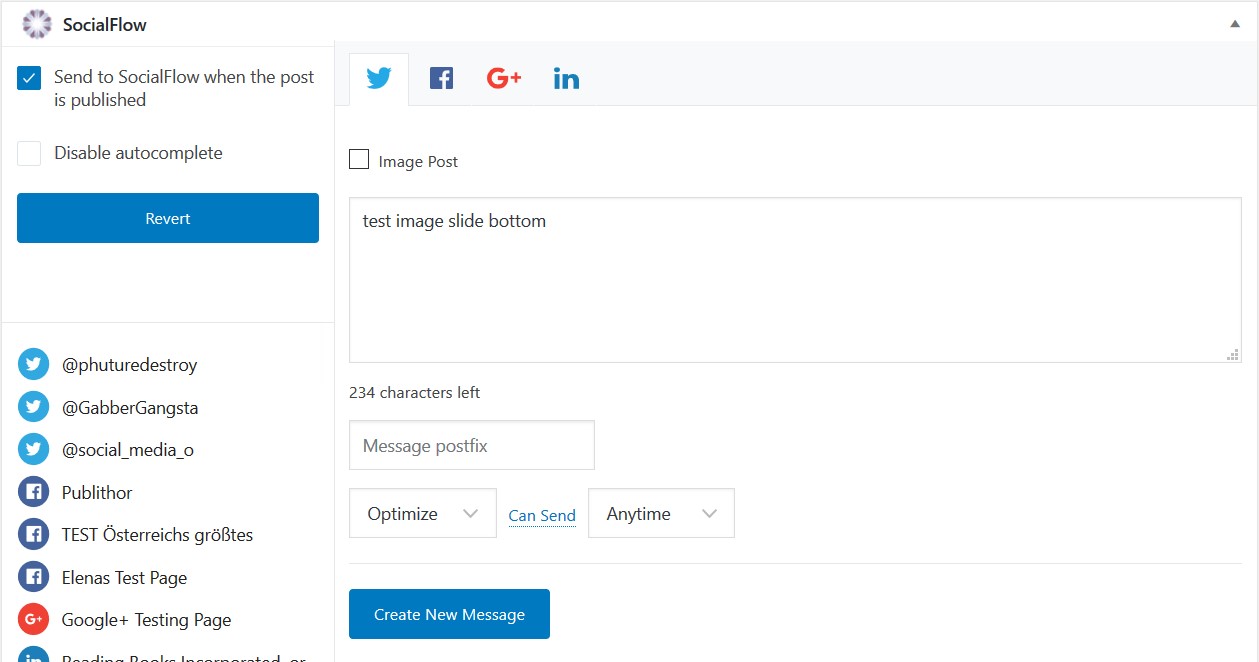Switch to the Facebook tab
This screenshot has width=1259, height=662.
click(441, 79)
